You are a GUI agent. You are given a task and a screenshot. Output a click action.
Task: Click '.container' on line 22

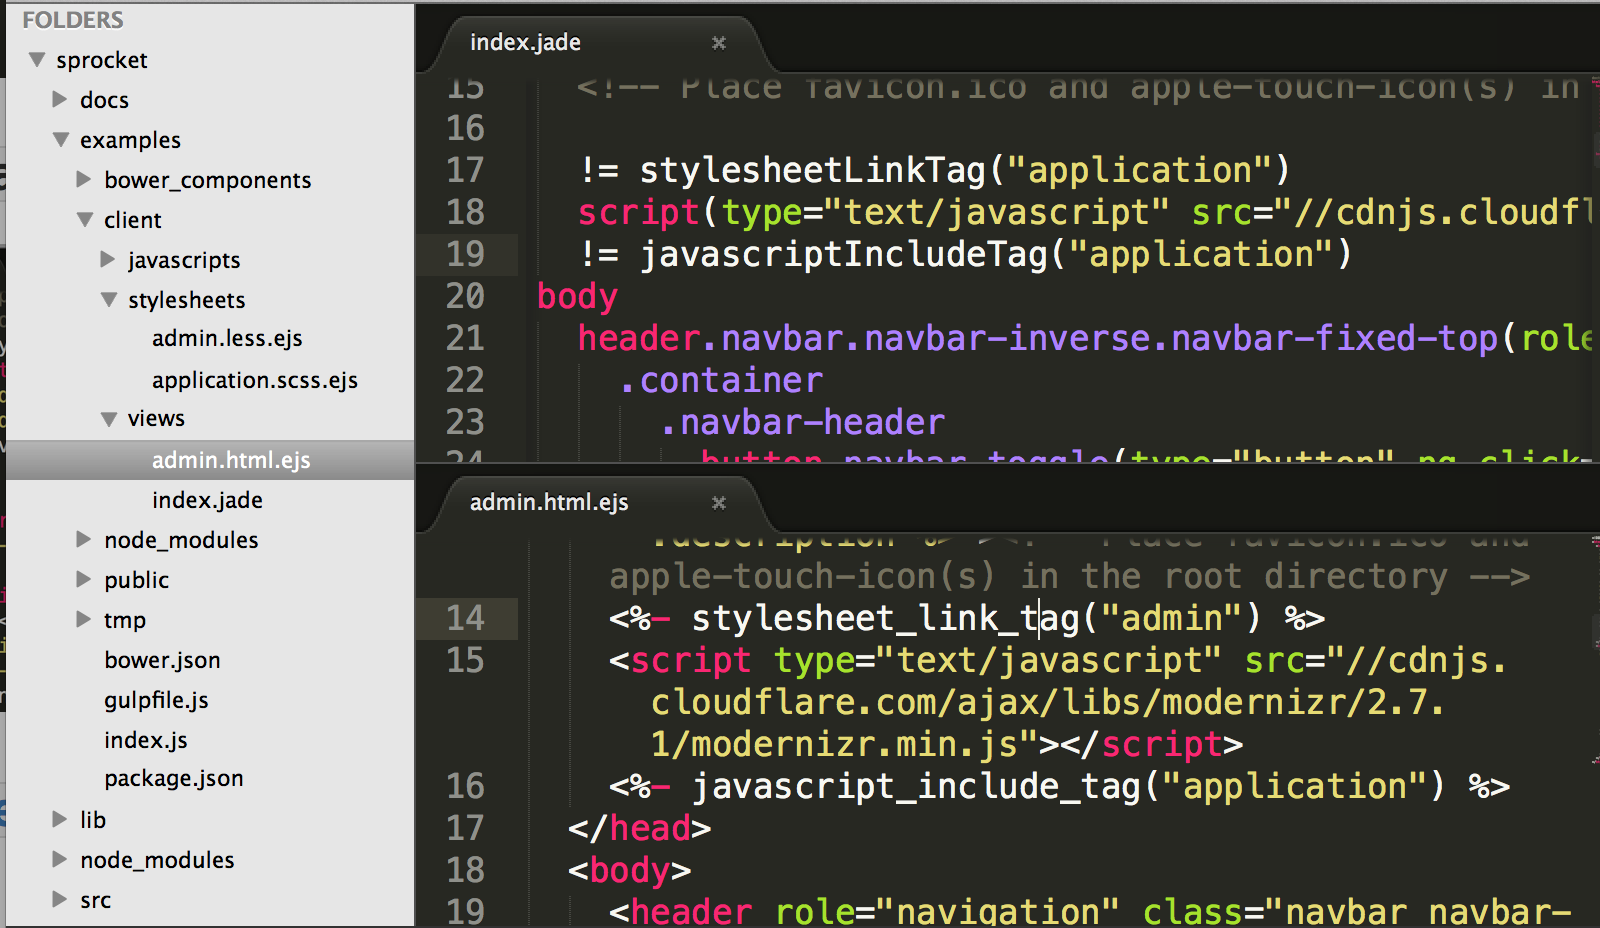pos(721,381)
